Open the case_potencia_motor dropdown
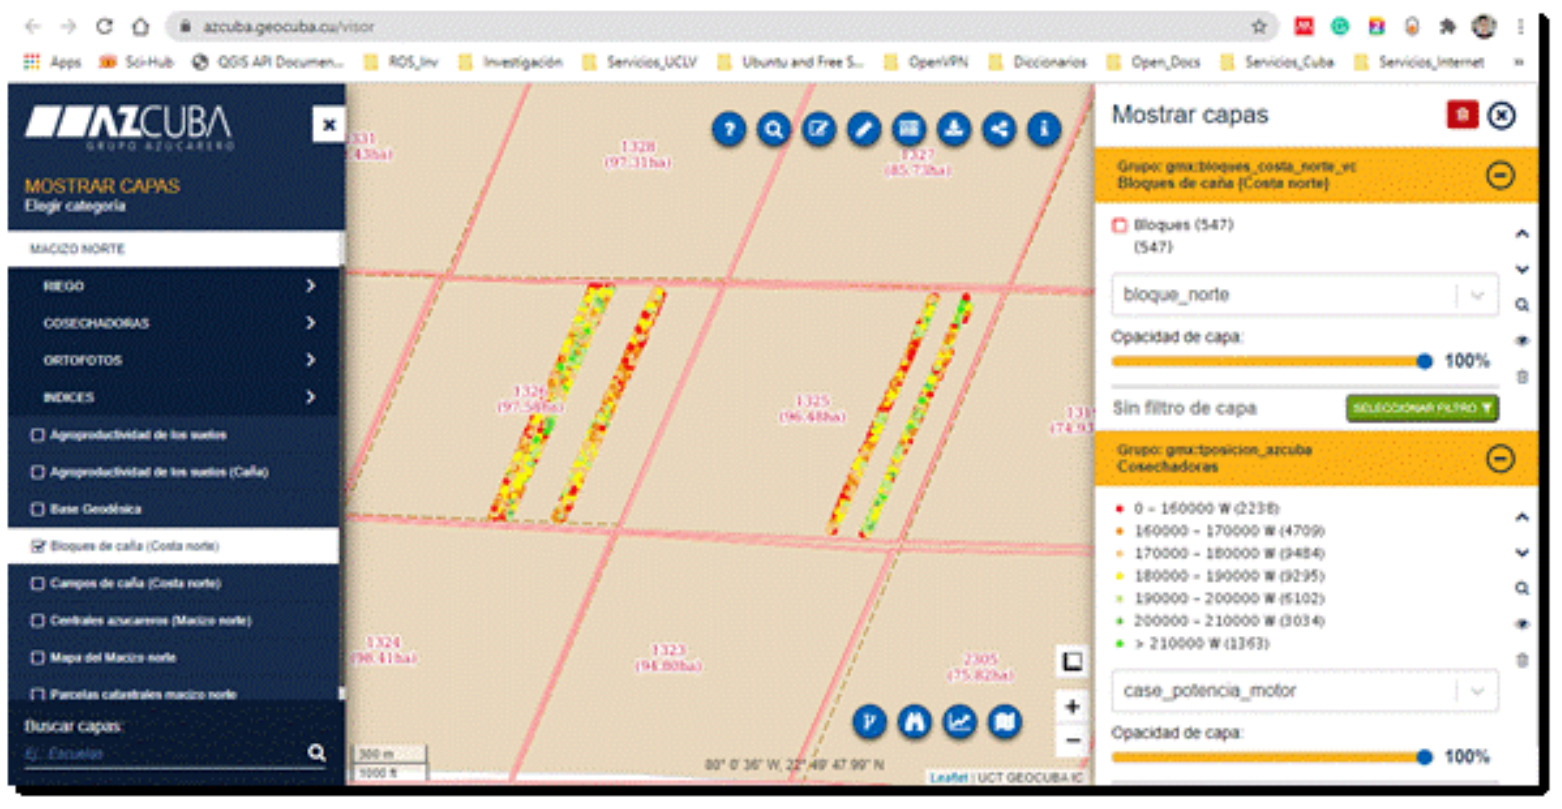This screenshot has height=809, width=1562. point(1304,691)
